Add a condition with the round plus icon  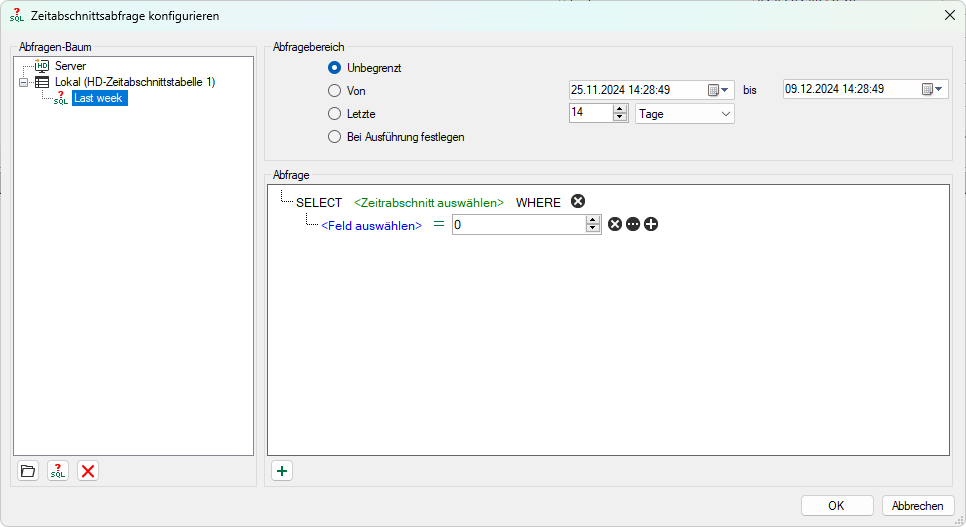coord(651,225)
